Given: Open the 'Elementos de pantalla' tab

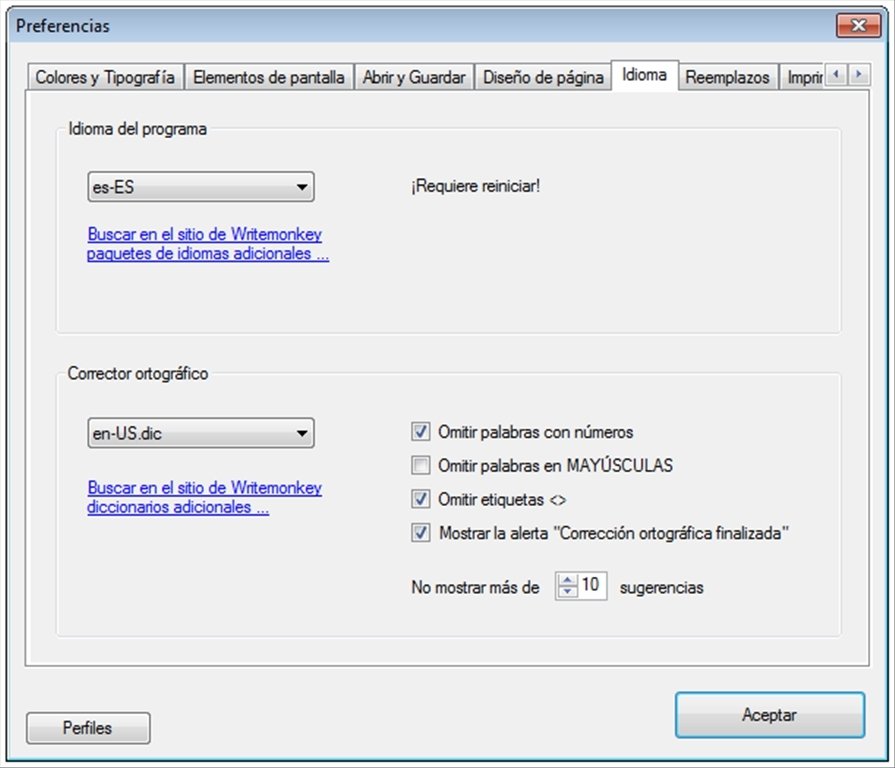Looking at the screenshot, I should (x=269, y=77).
